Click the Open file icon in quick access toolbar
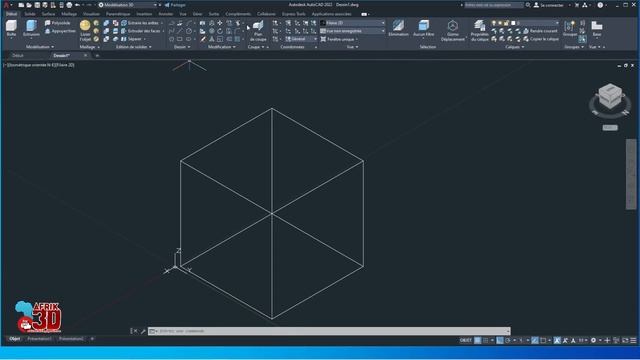The height and width of the screenshot is (360, 640). pos(29,5)
